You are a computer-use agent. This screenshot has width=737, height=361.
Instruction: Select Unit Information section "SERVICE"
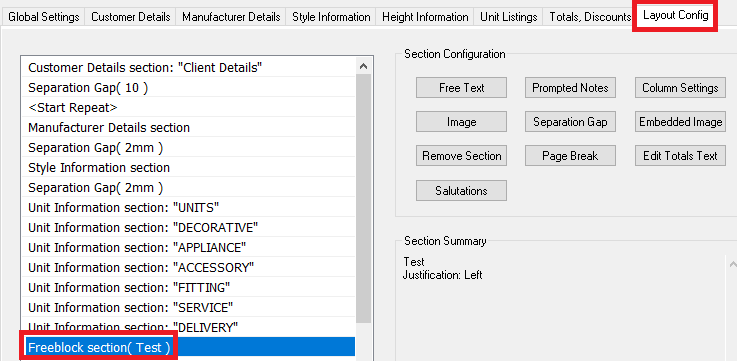pyautogui.click(x=188, y=307)
